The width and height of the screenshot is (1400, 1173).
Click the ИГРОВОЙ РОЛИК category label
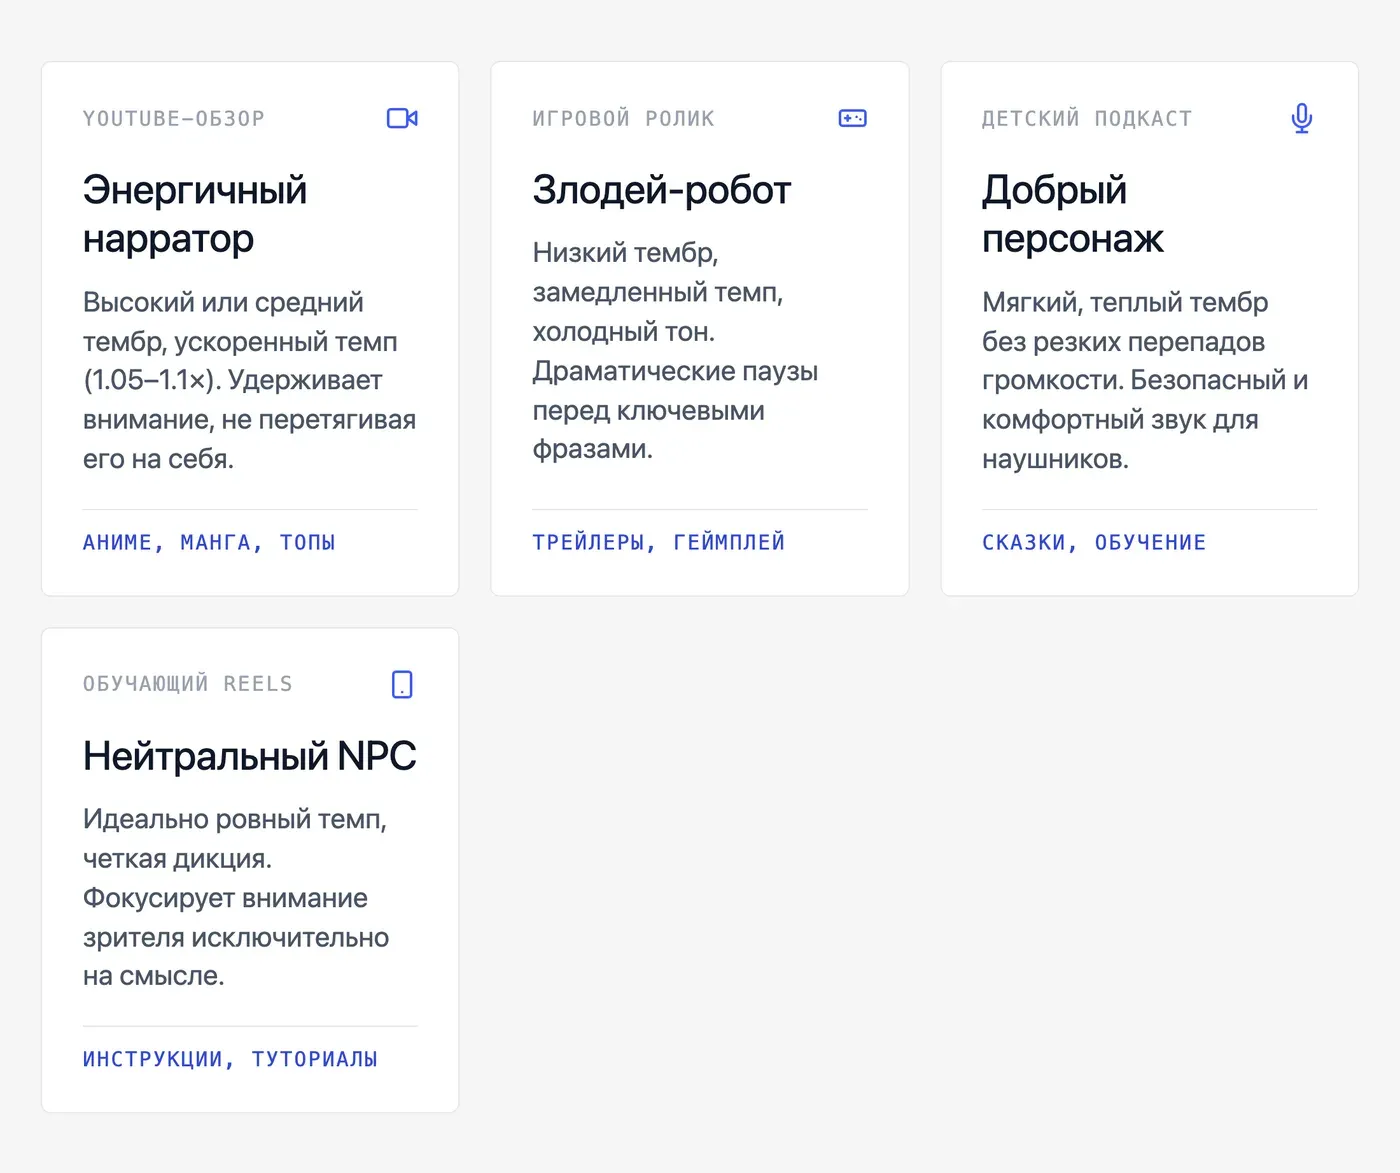(624, 118)
